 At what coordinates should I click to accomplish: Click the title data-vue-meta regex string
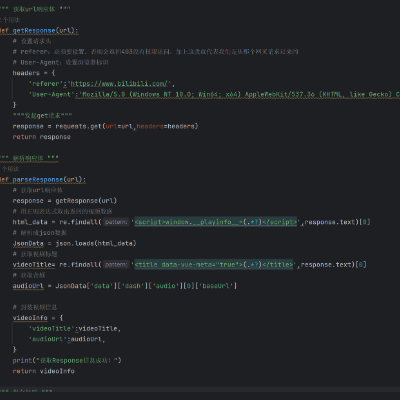(x=214, y=265)
